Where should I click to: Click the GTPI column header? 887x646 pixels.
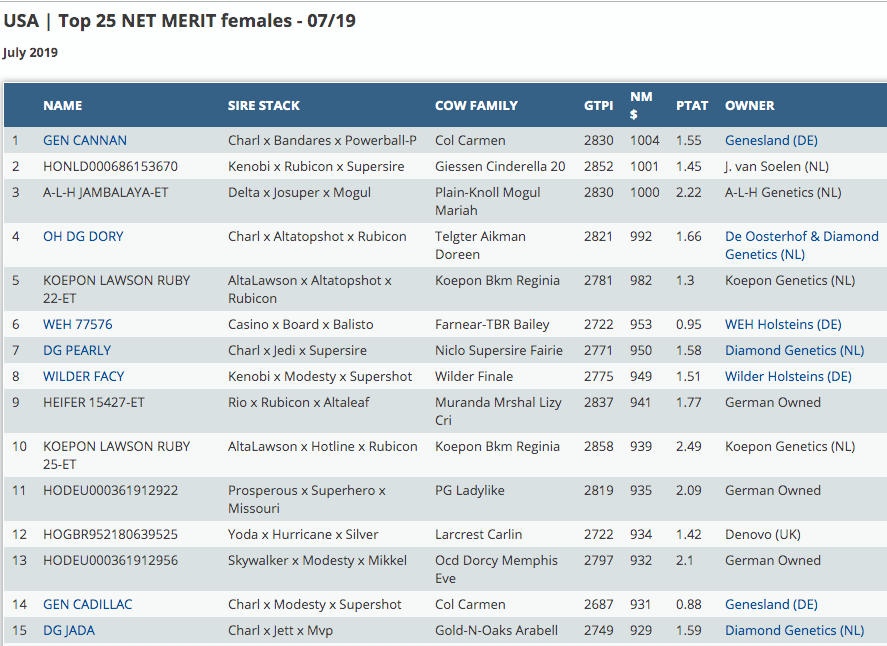click(599, 106)
